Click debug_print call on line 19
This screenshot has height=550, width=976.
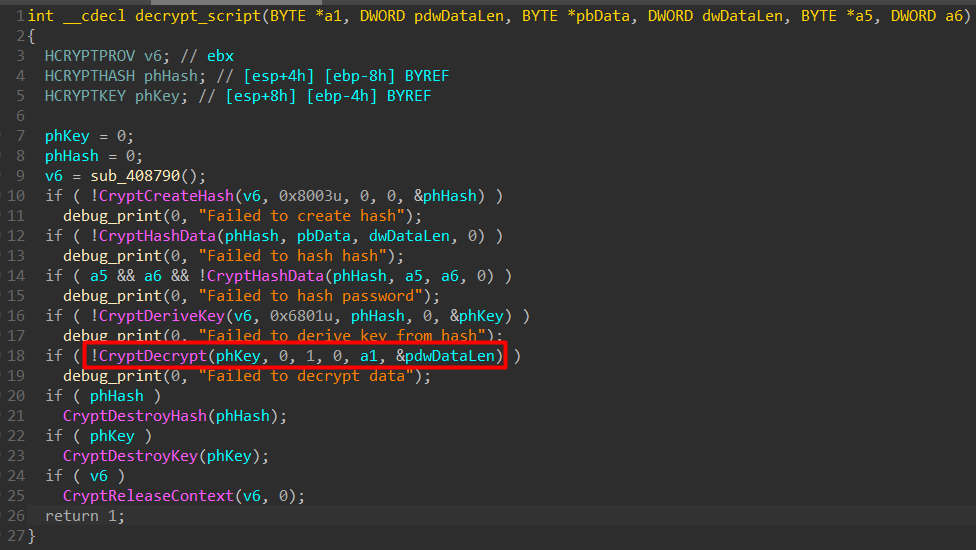pos(112,376)
